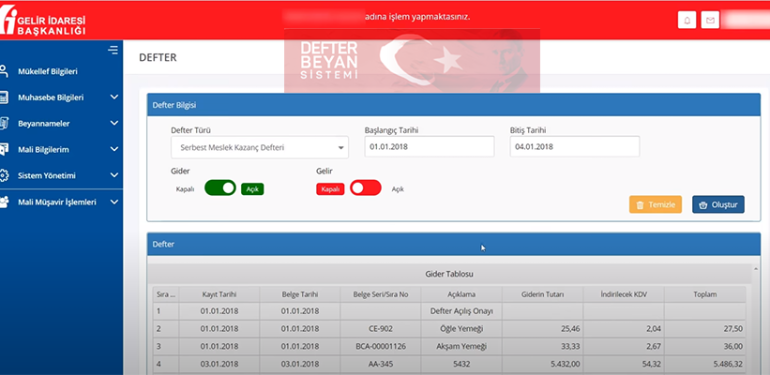Viewport: 770px width, 375px height.
Task: Click the Belge Tarihi column header
Action: pos(300,295)
